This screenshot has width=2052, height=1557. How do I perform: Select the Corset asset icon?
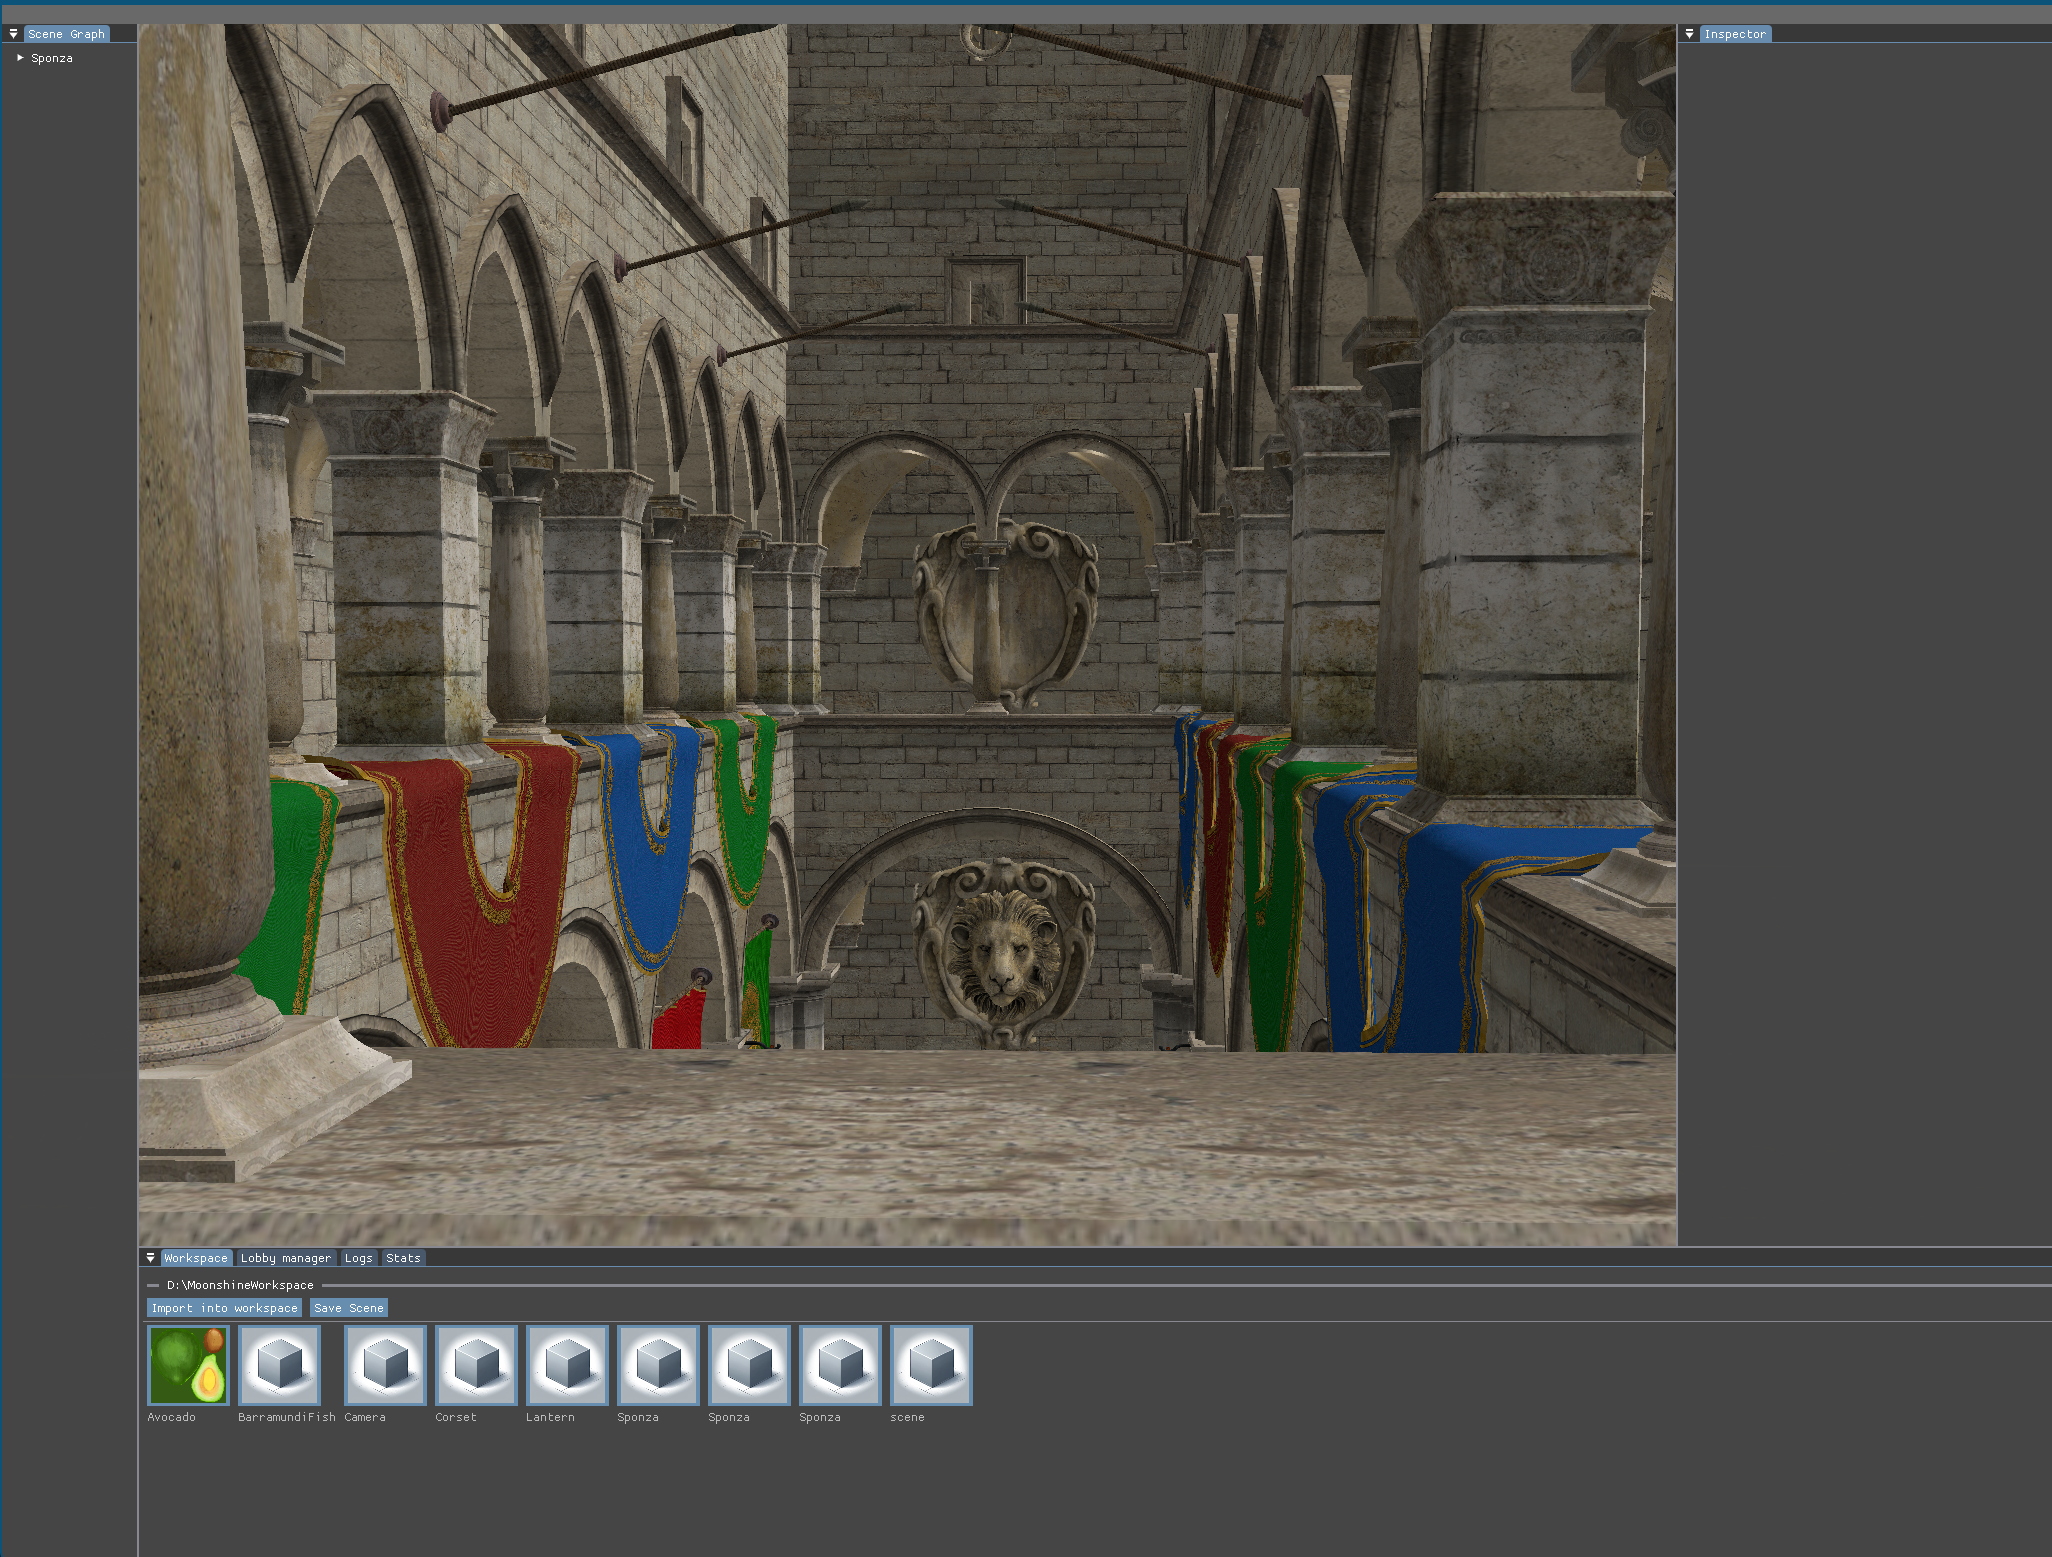[476, 1365]
